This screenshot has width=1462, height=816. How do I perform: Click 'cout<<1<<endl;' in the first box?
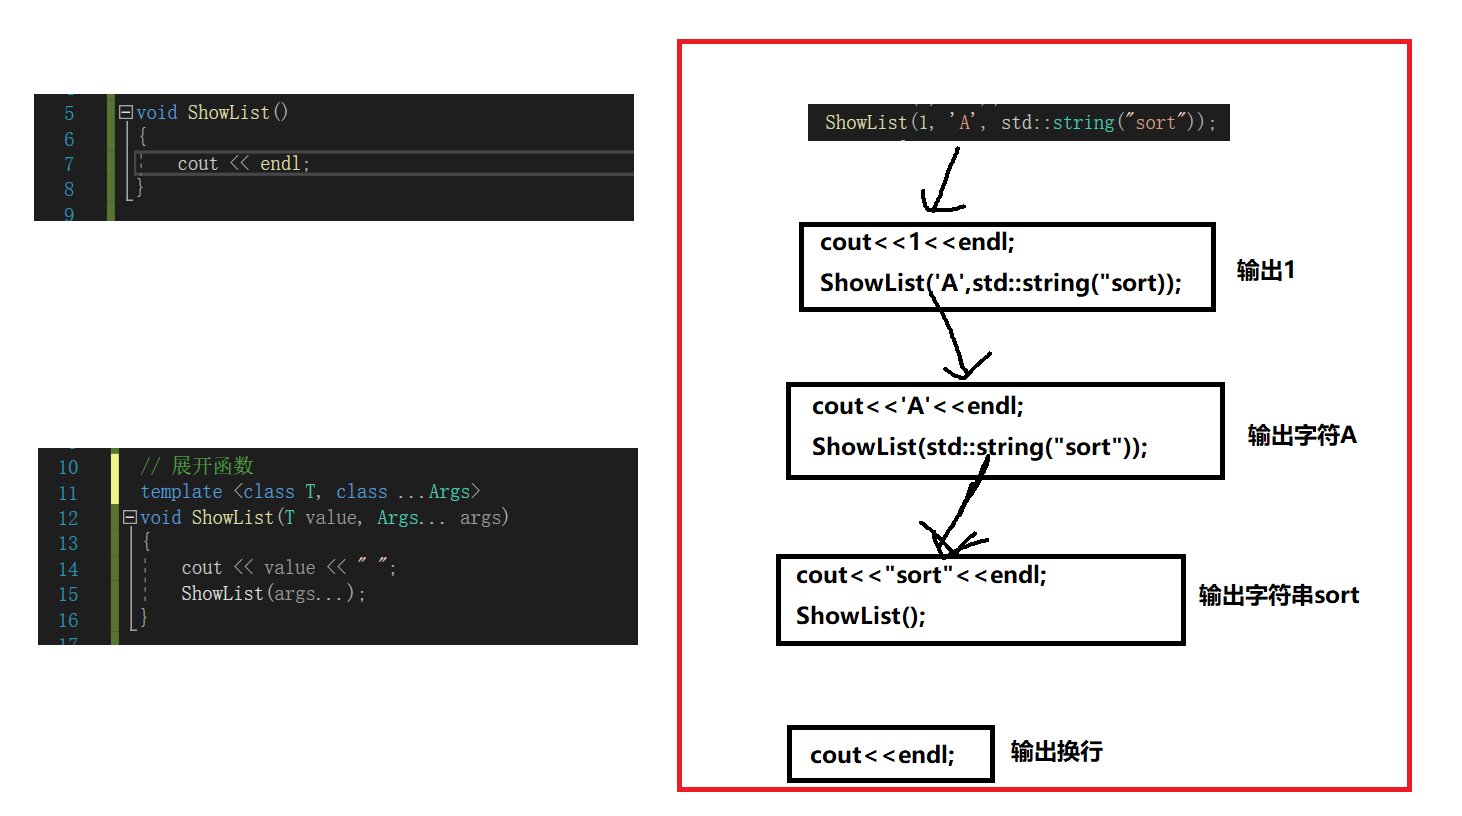click(x=917, y=242)
